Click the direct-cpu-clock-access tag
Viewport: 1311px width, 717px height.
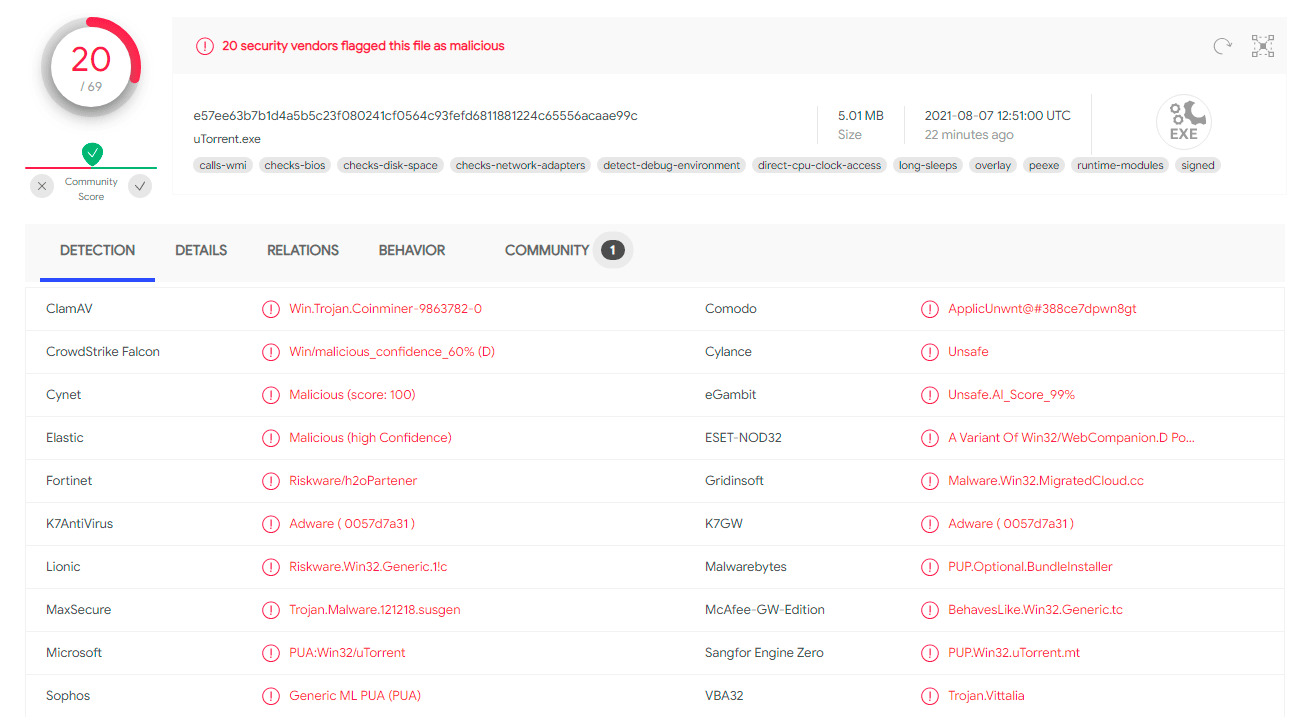click(x=820, y=165)
